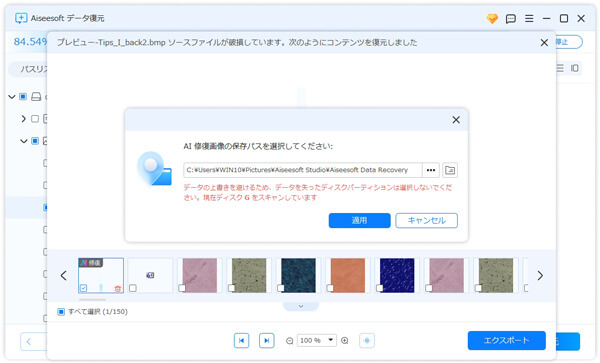600x363 pixels.
Task: Expand the second collapsed tree node
Action: coord(24,119)
